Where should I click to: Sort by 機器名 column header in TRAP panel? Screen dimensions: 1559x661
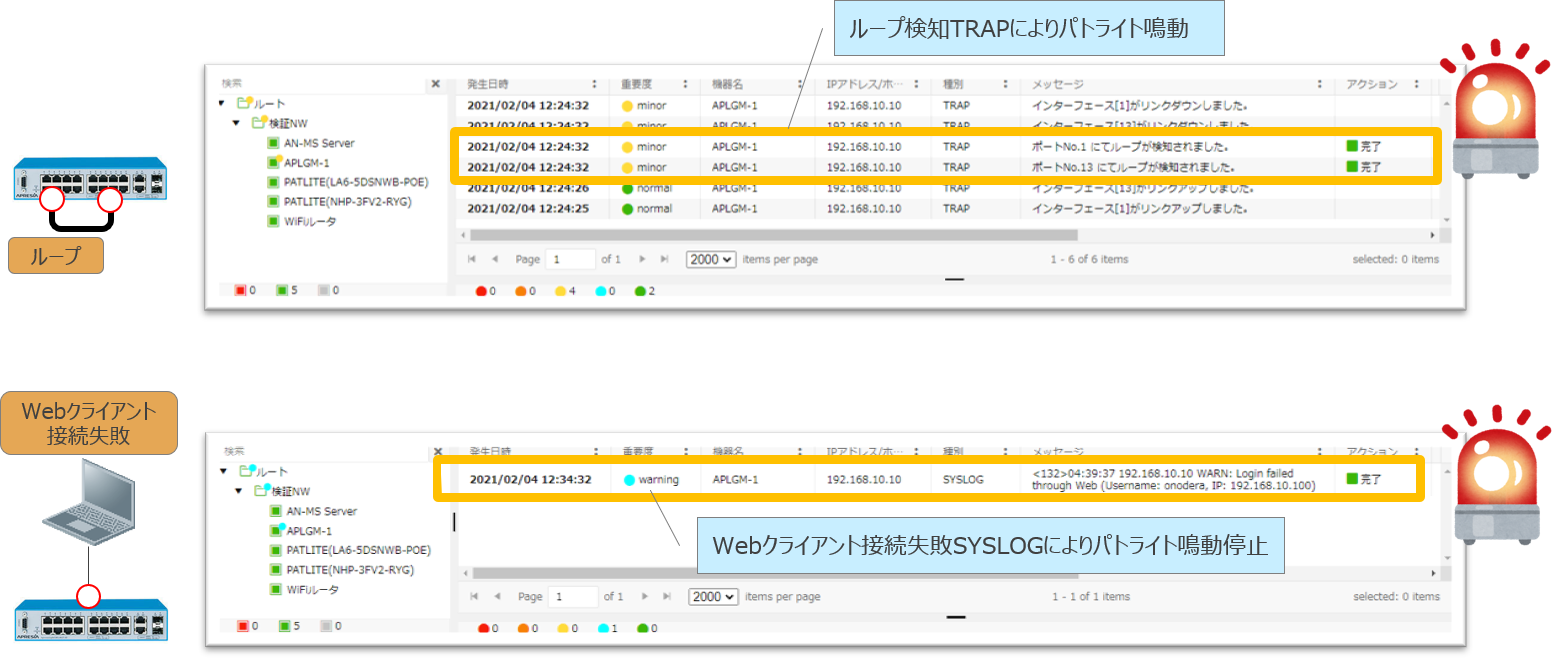[x=727, y=85]
